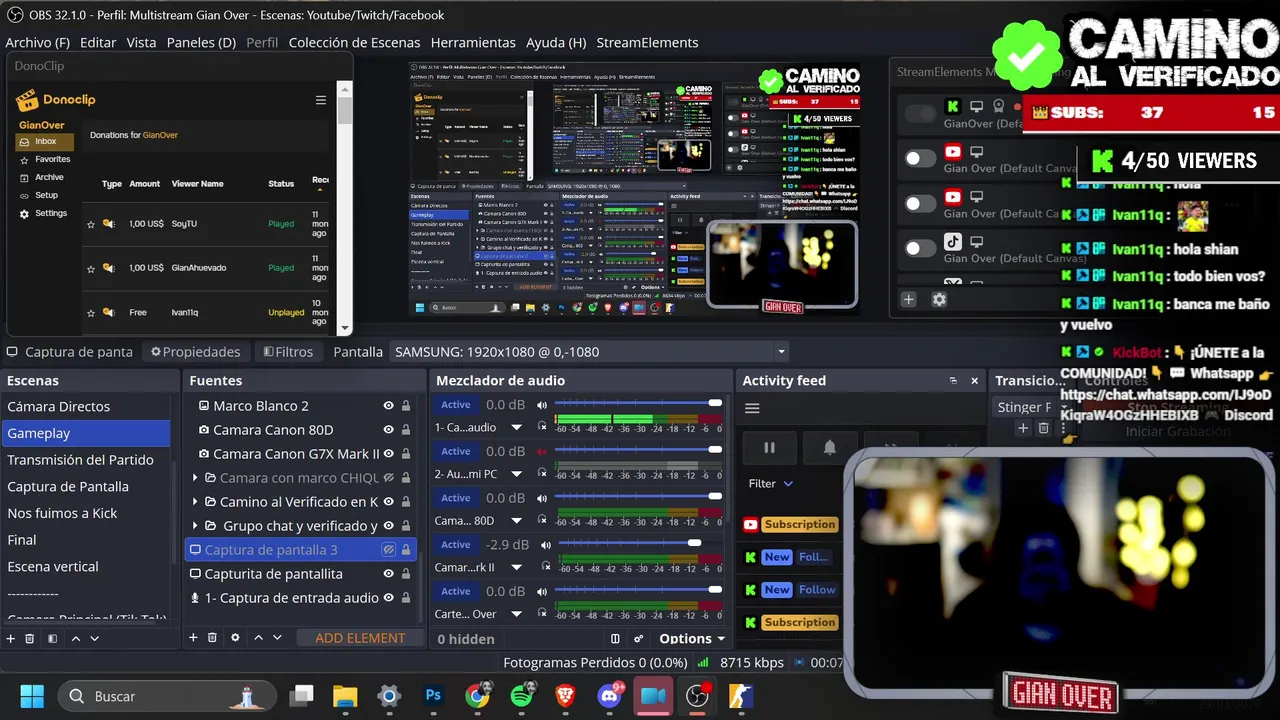Open options dropdown for 1- Ca...audio mixer channel
This screenshot has width=1280, height=720.
tap(516, 427)
